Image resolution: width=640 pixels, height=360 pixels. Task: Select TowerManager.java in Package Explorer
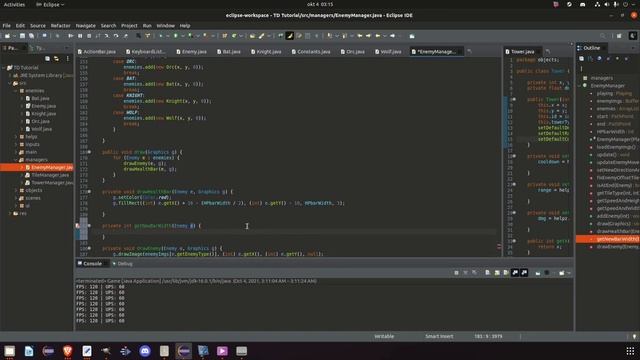(x=52, y=183)
